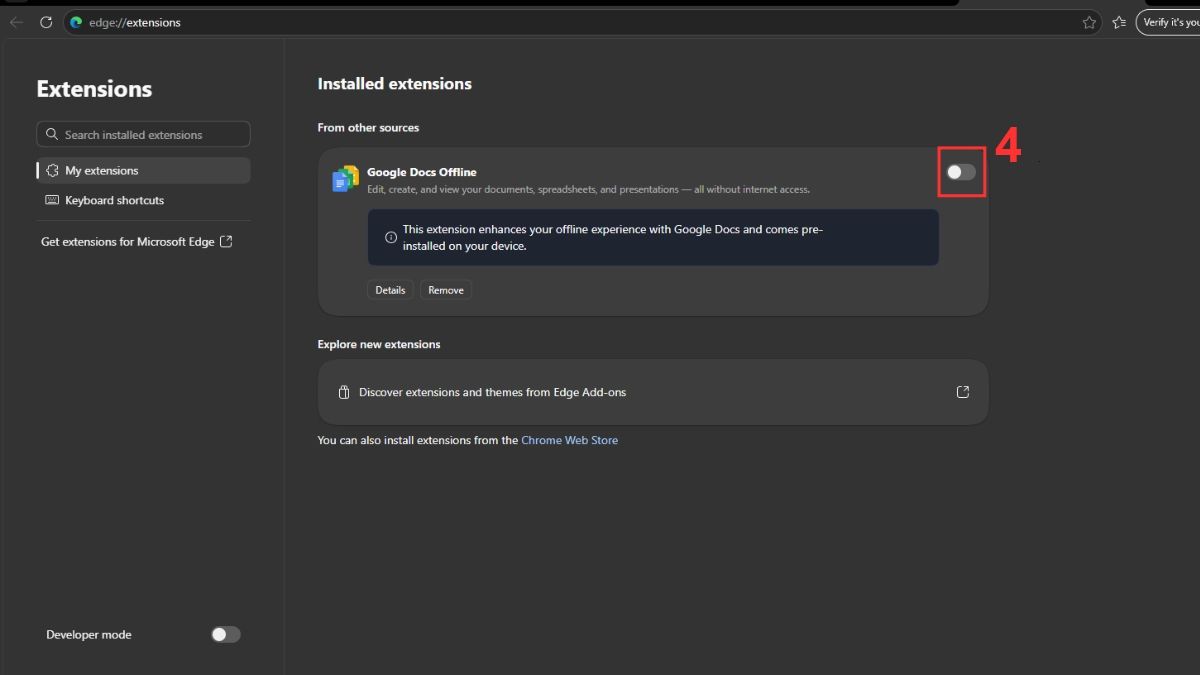This screenshot has width=1200, height=675.
Task: Bookmark this page with the star icon
Action: tap(1089, 22)
